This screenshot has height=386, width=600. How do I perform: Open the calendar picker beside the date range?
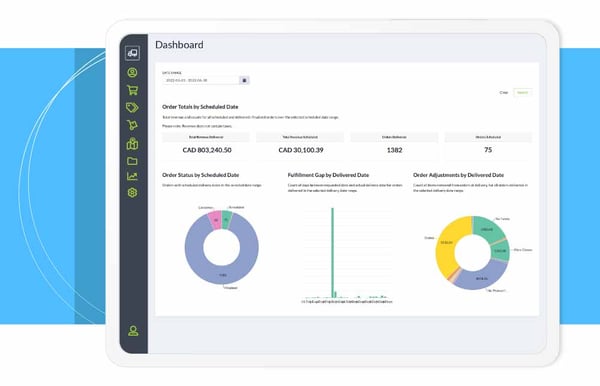[244, 80]
